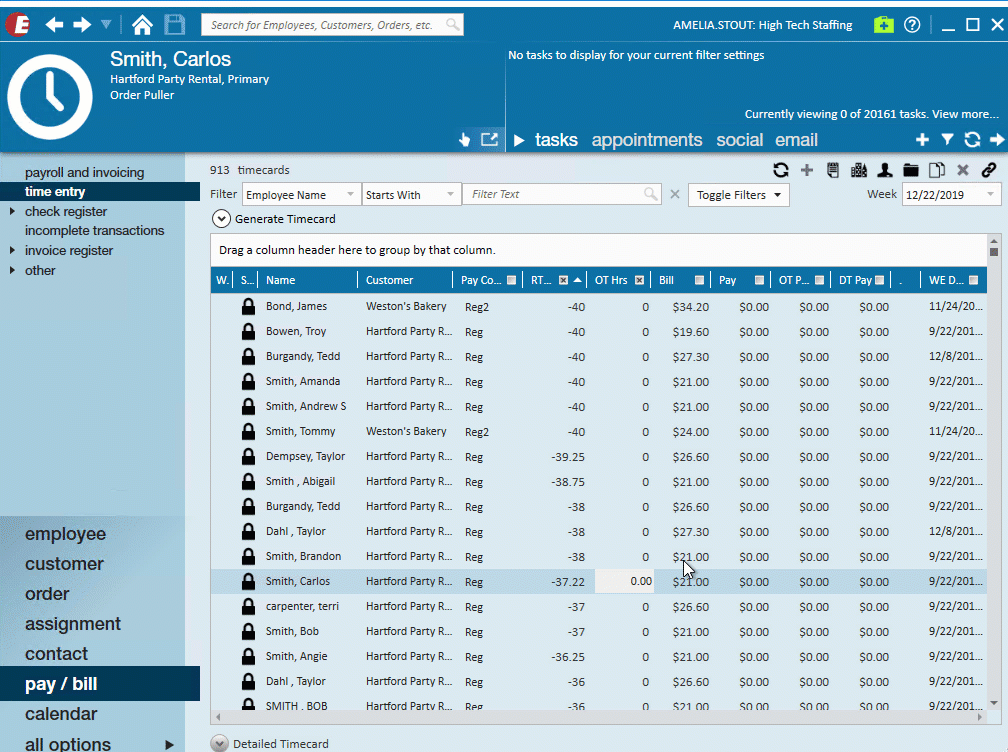Check the DT Pay column checkbox
1008x752 pixels.
(x=879, y=281)
